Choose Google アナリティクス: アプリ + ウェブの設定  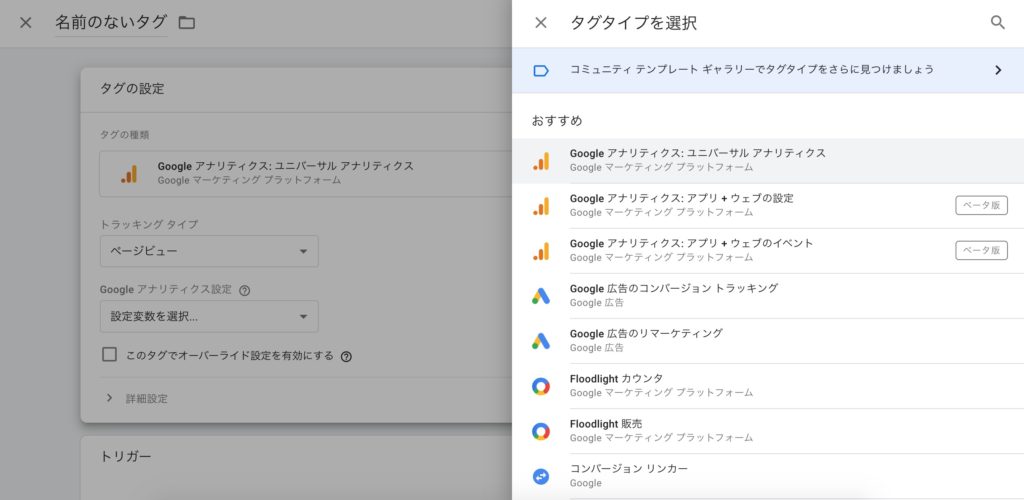click(681, 205)
